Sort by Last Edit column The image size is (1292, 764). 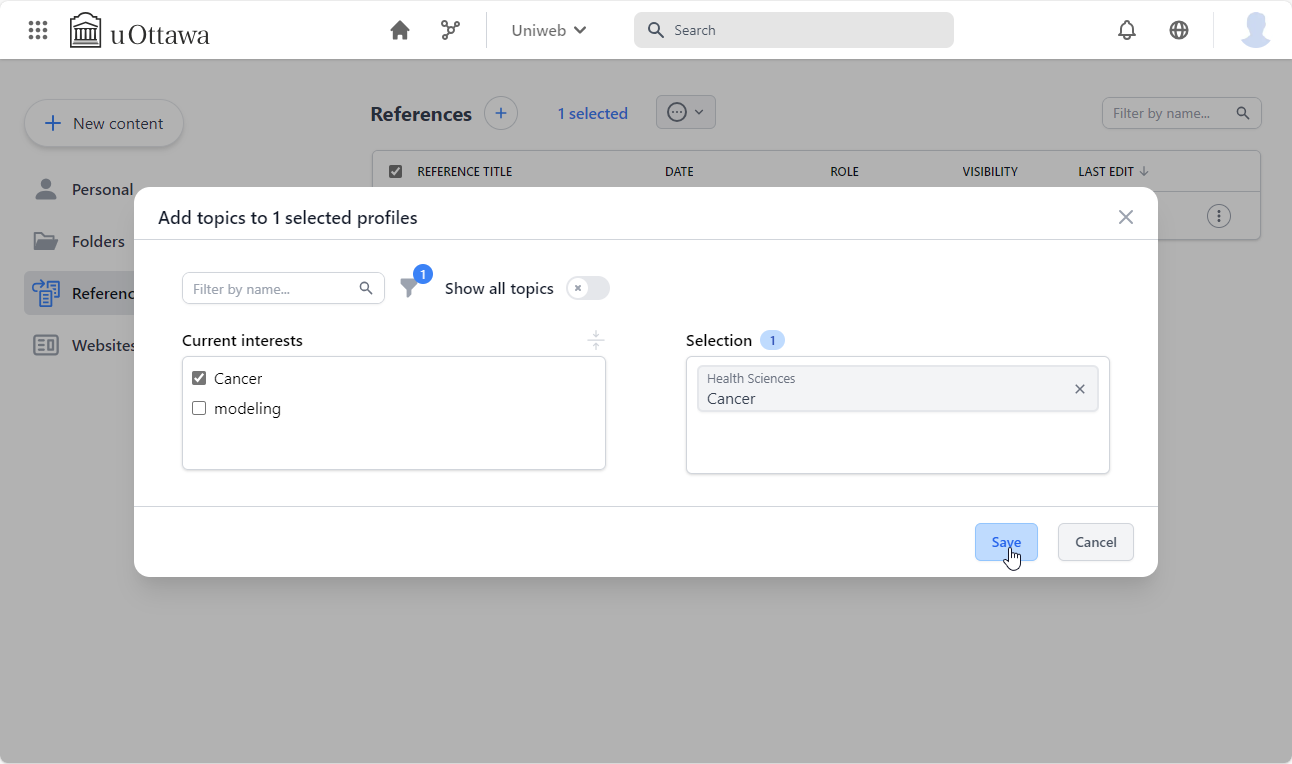(1113, 171)
